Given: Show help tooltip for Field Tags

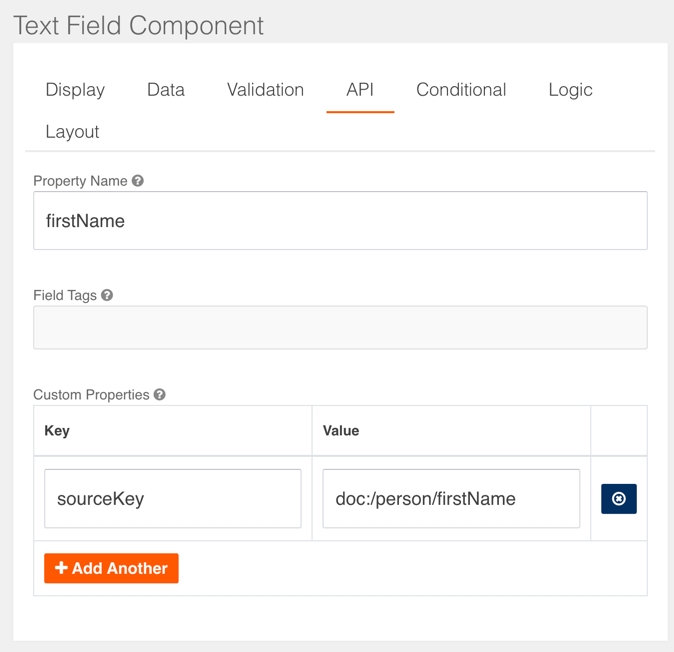Looking at the screenshot, I should coord(107,295).
